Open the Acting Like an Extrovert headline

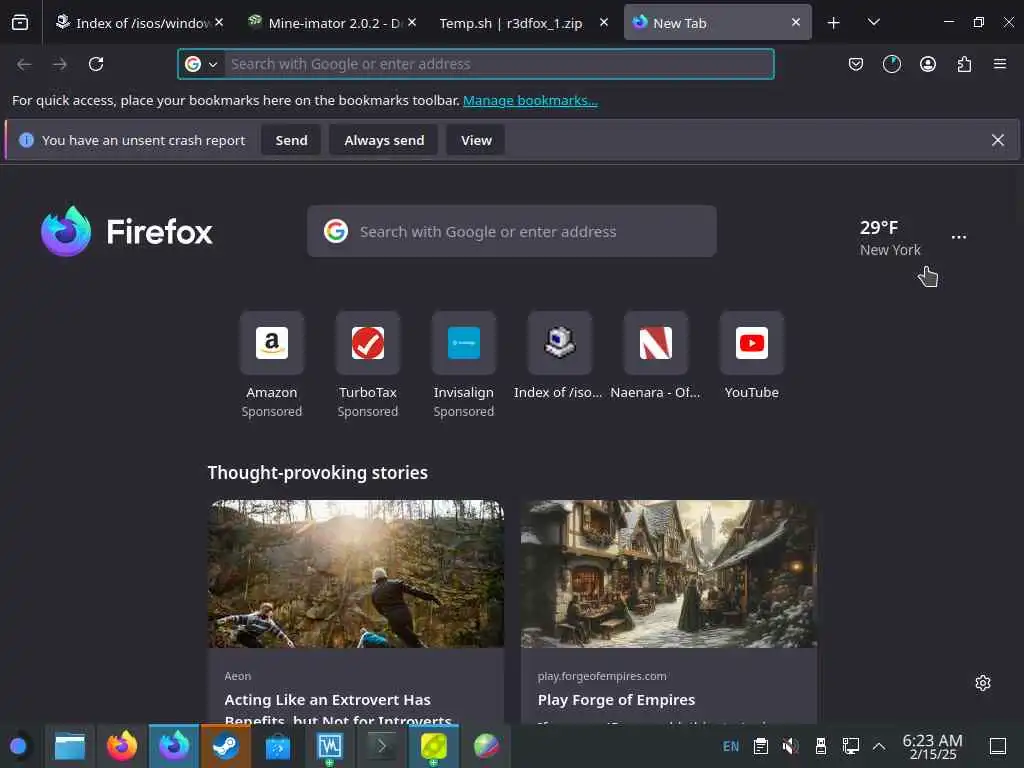pyautogui.click(x=338, y=708)
